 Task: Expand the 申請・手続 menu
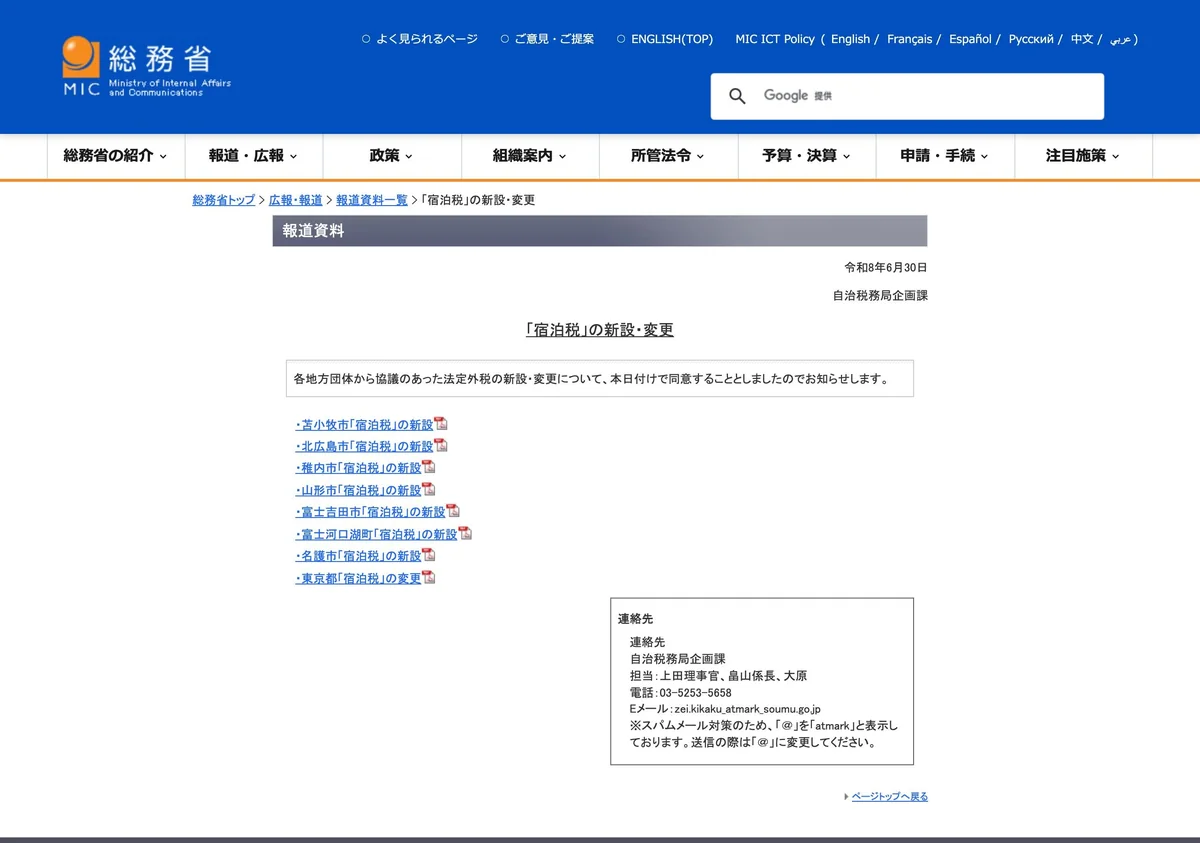pos(945,156)
